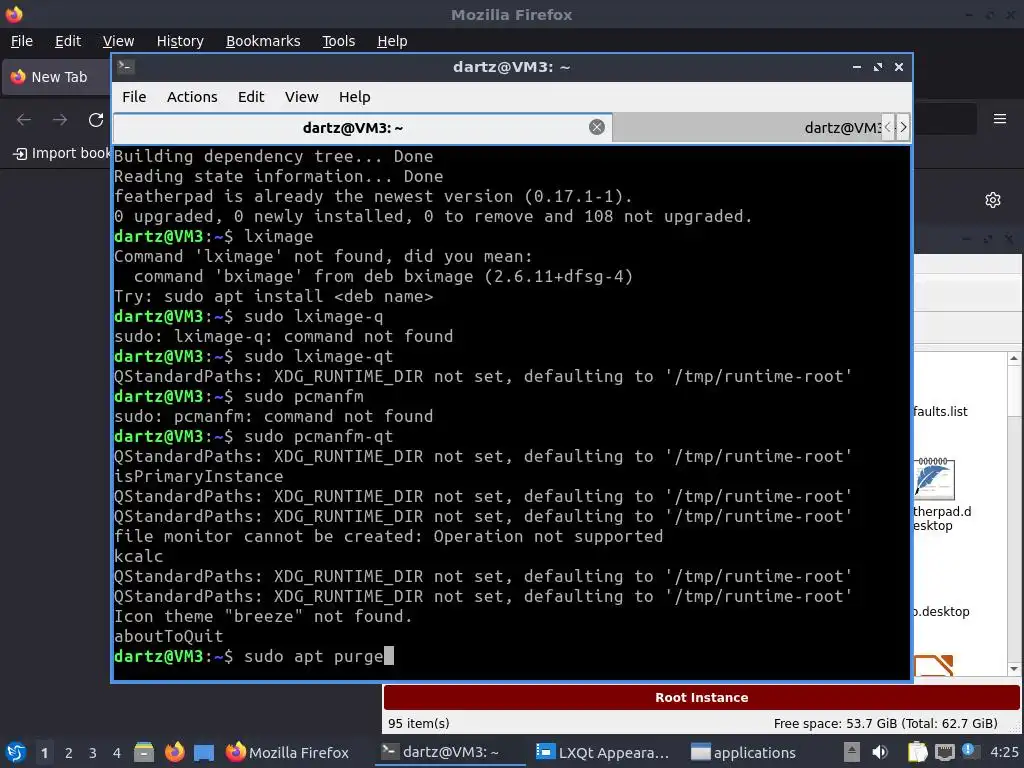Viewport: 1024px width, 768px height.
Task: Open Firefox Bookmarks menu
Action: pyautogui.click(x=263, y=41)
